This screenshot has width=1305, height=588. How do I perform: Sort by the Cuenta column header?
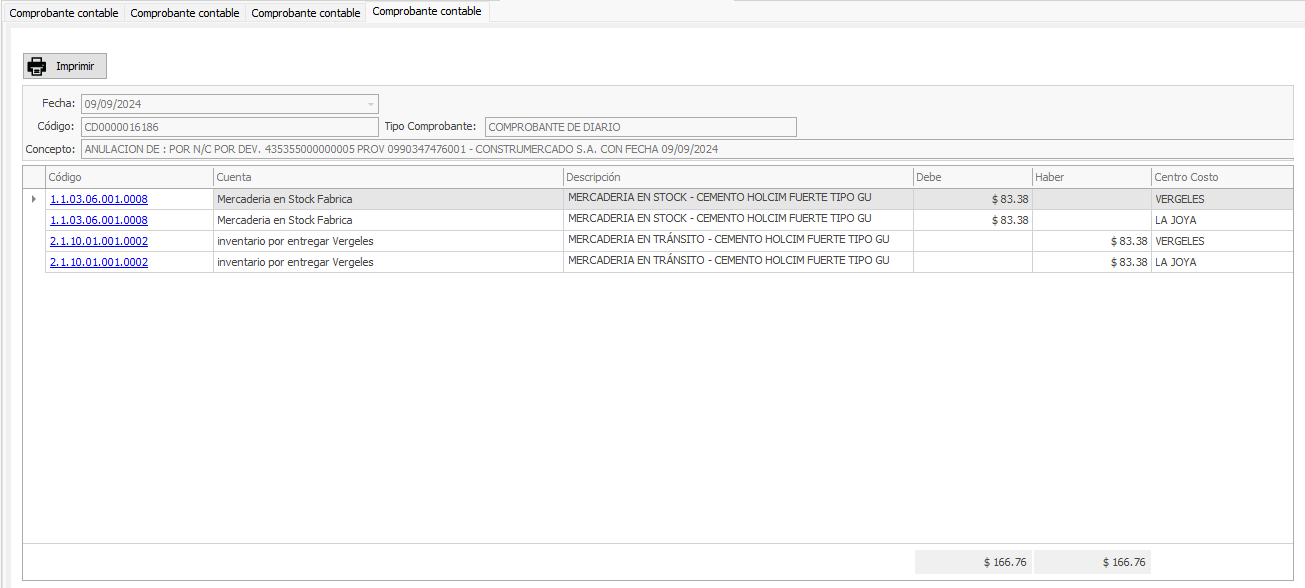point(388,177)
